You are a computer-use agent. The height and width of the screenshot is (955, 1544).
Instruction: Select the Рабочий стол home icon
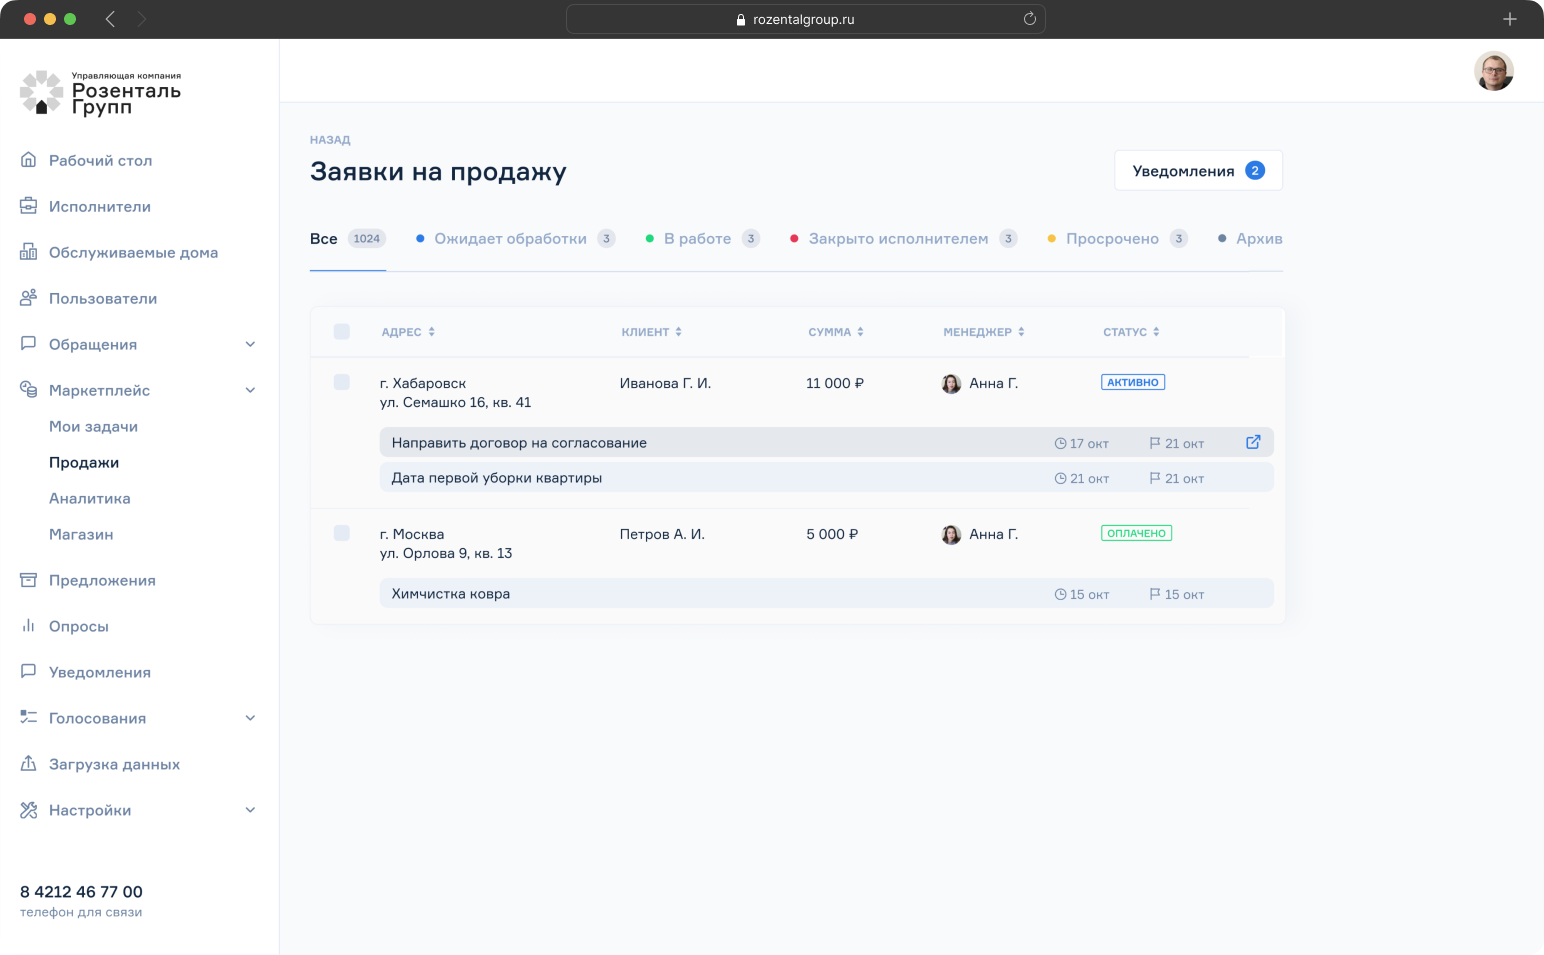tap(28, 160)
